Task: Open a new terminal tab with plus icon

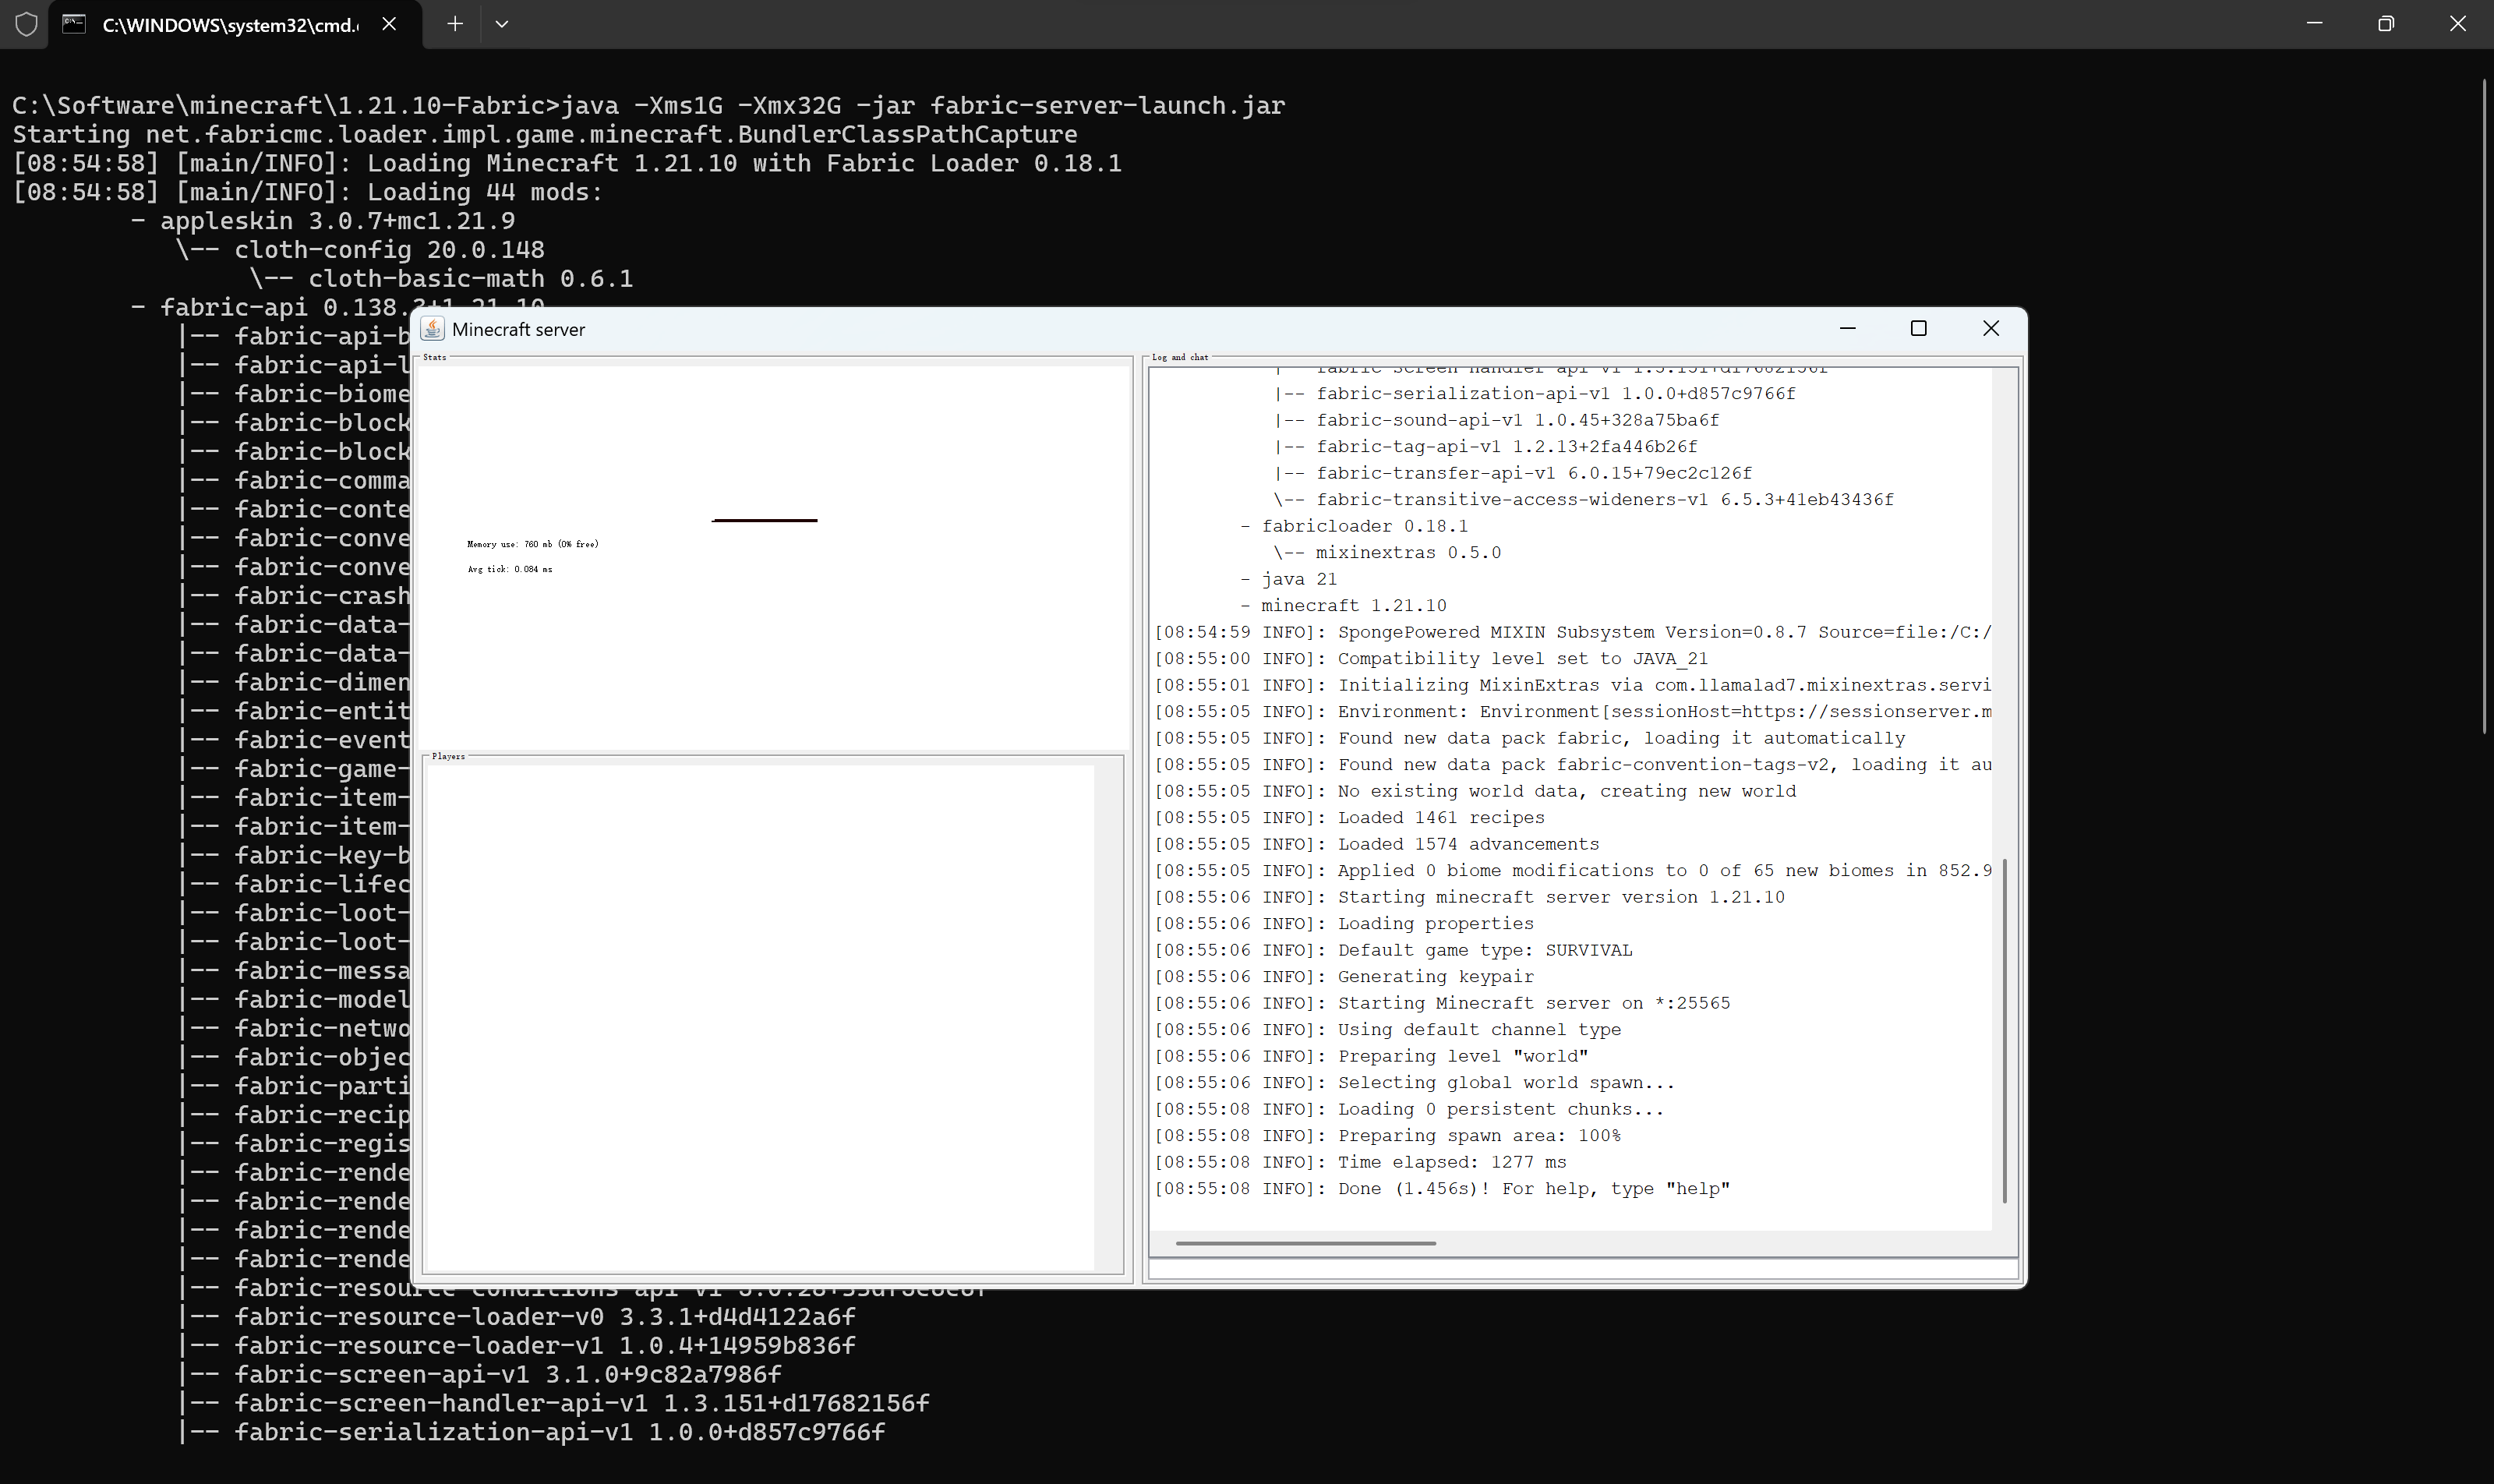Action: click(455, 24)
